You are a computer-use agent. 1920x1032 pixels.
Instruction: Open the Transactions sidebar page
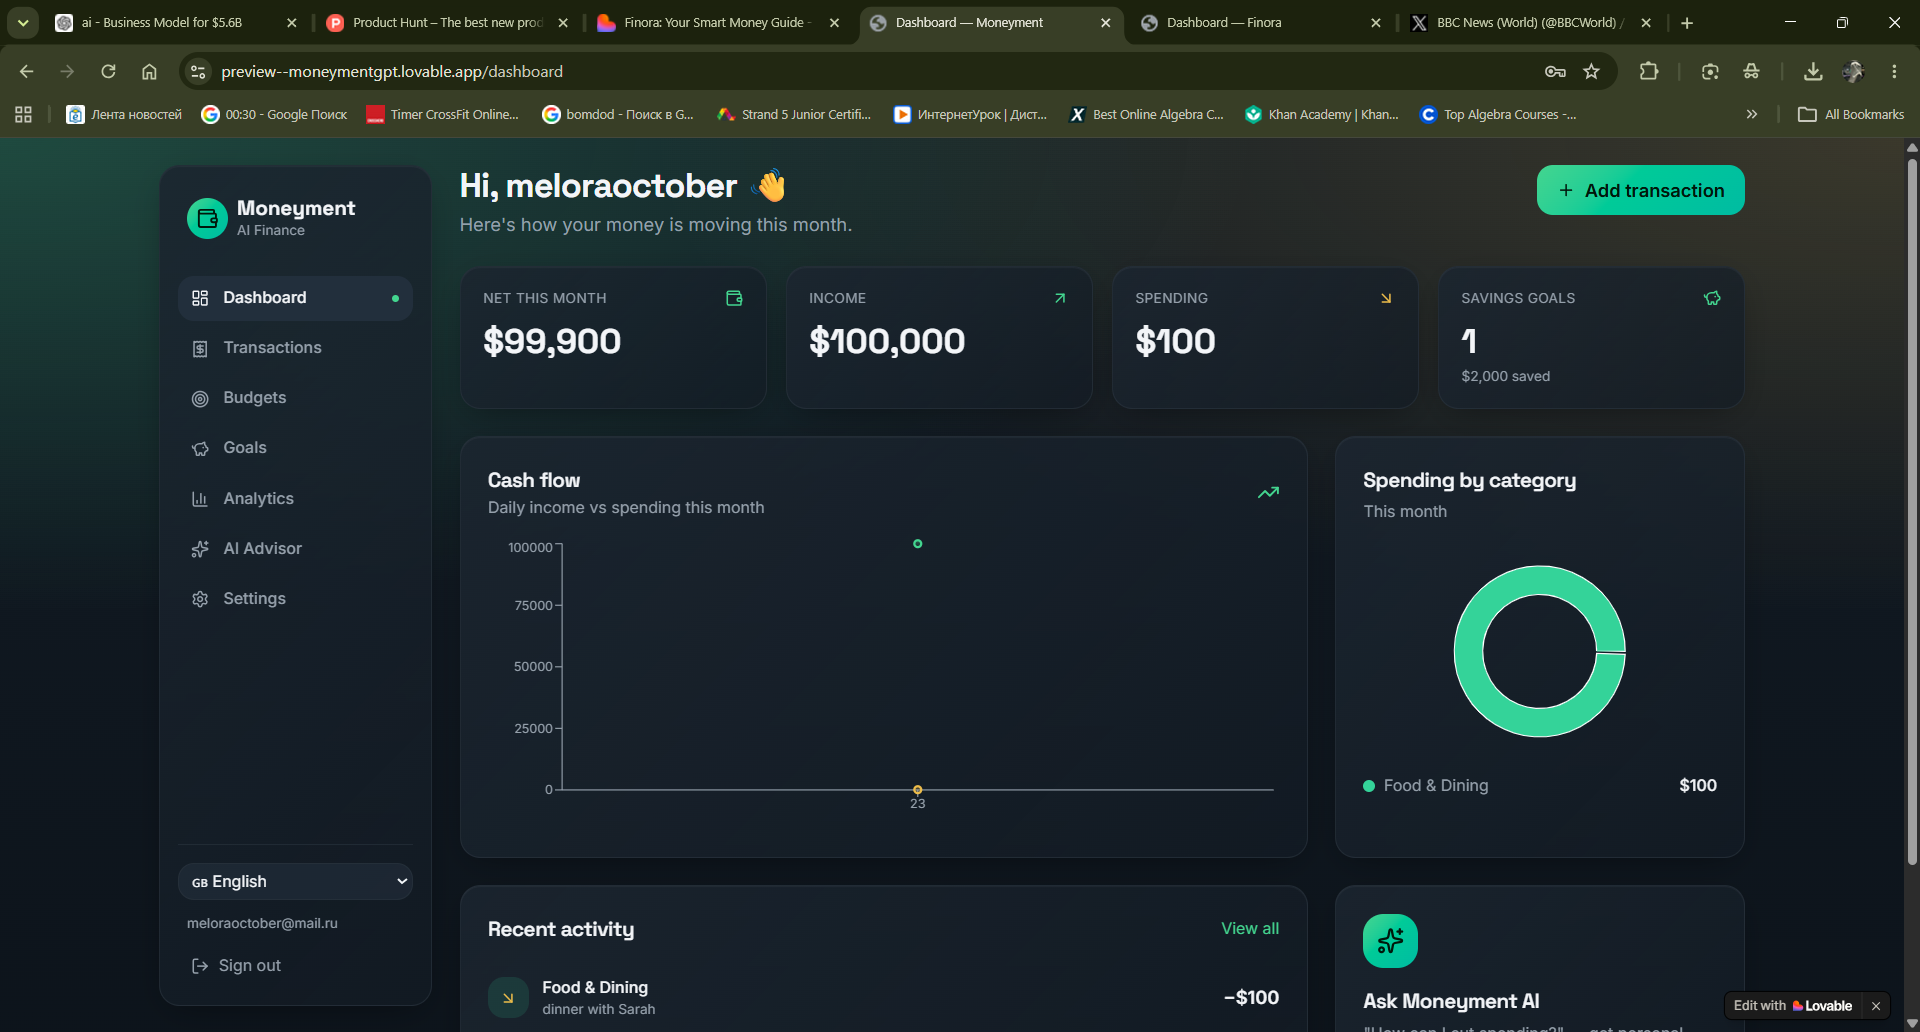point(295,348)
